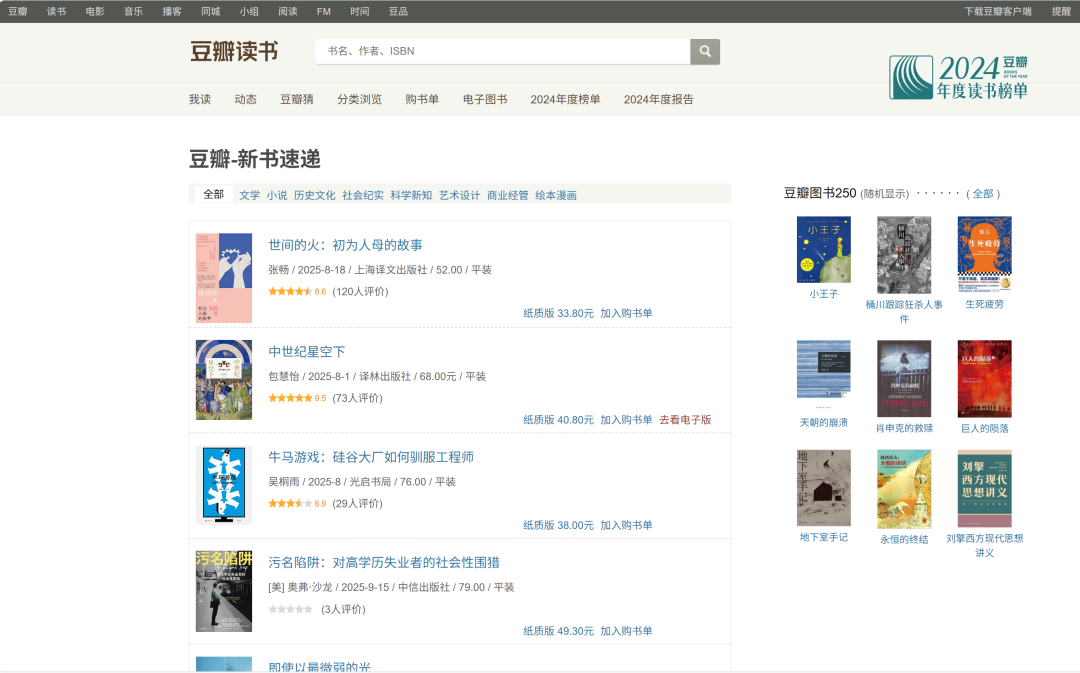Screen dimensions: 1080x673
Task: Select the 历史文化 category tab
Action: coord(315,195)
